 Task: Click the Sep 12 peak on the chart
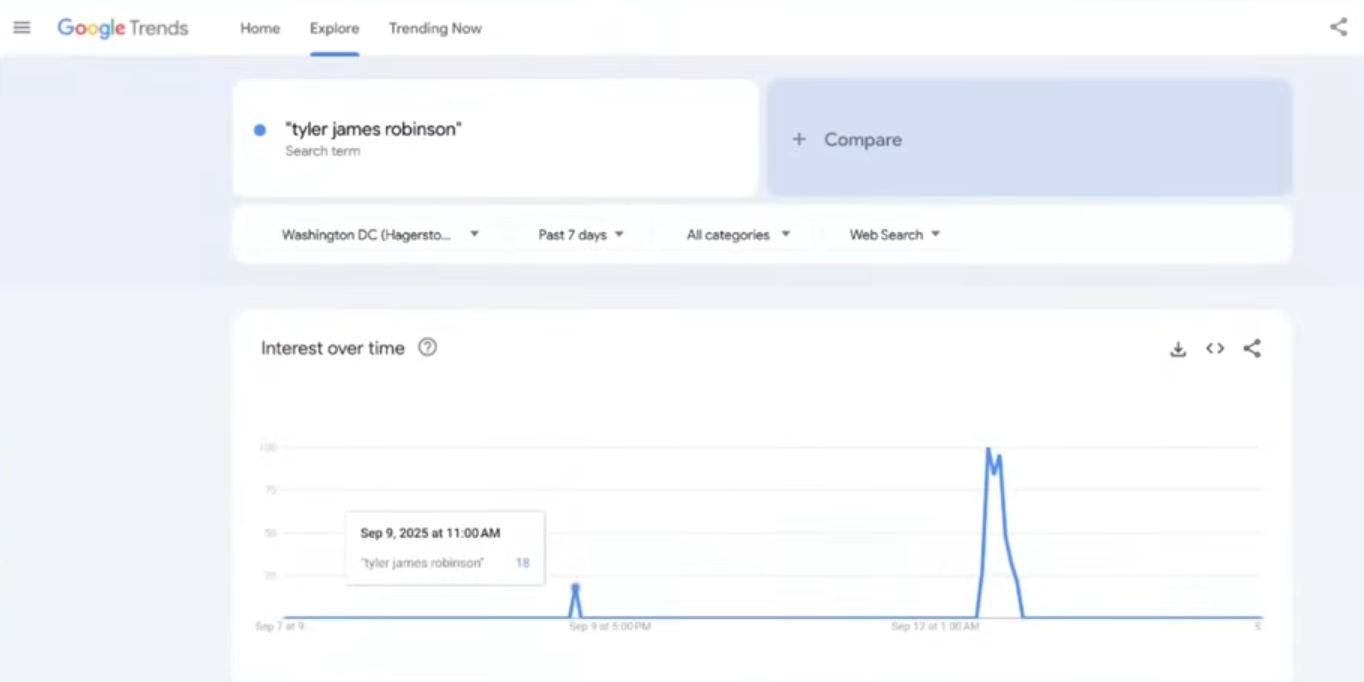coord(988,449)
